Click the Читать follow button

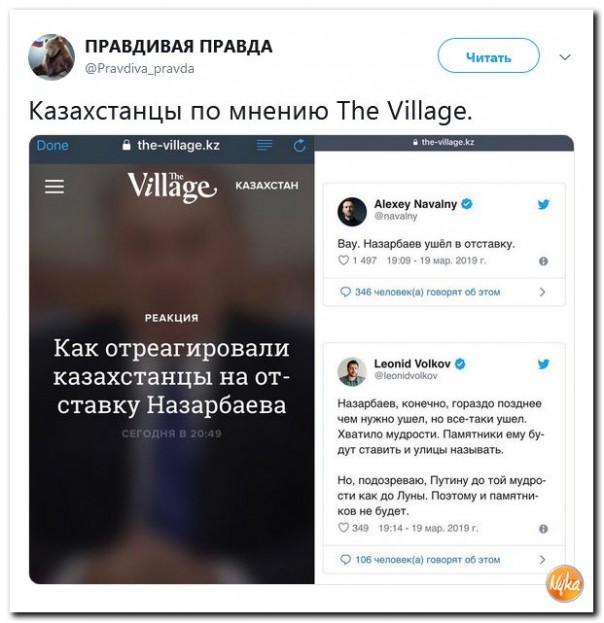point(488,56)
